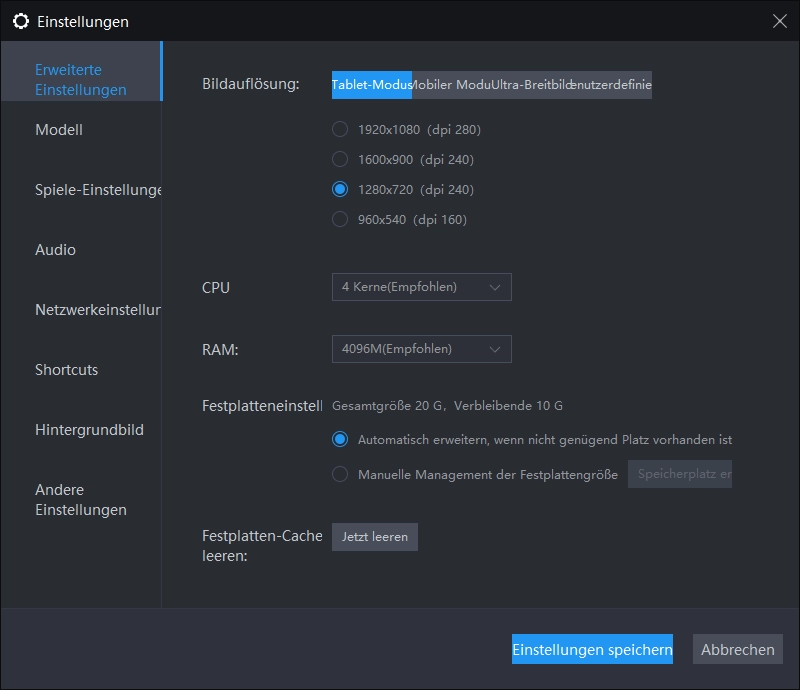Click the Abbrechen button
Image resolution: width=800 pixels, height=690 pixels.
click(738, 649)
